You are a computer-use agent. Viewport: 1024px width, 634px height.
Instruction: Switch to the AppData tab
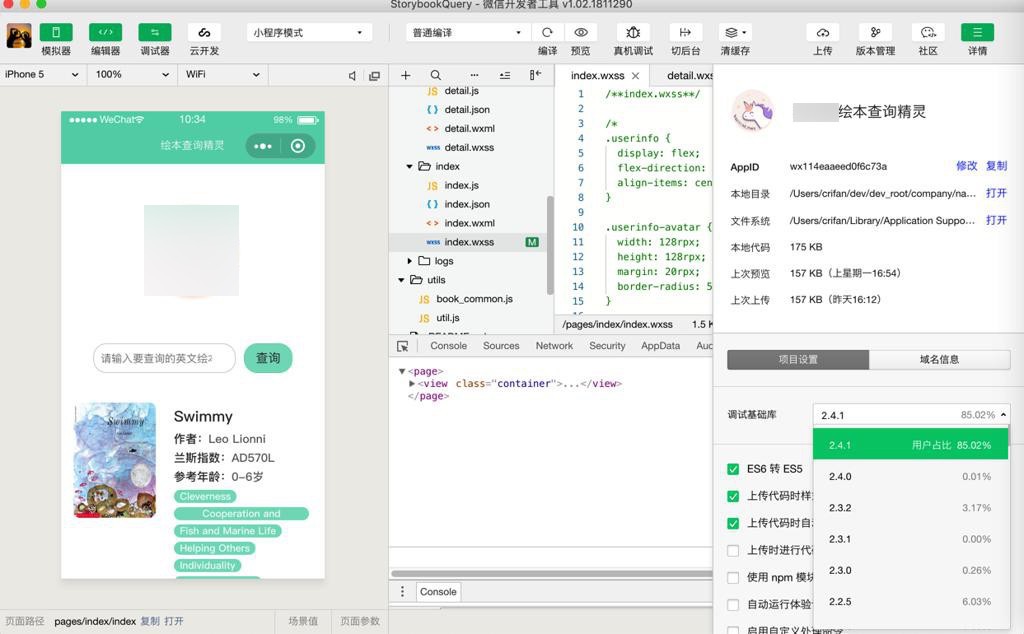click(x=660, y=346)
